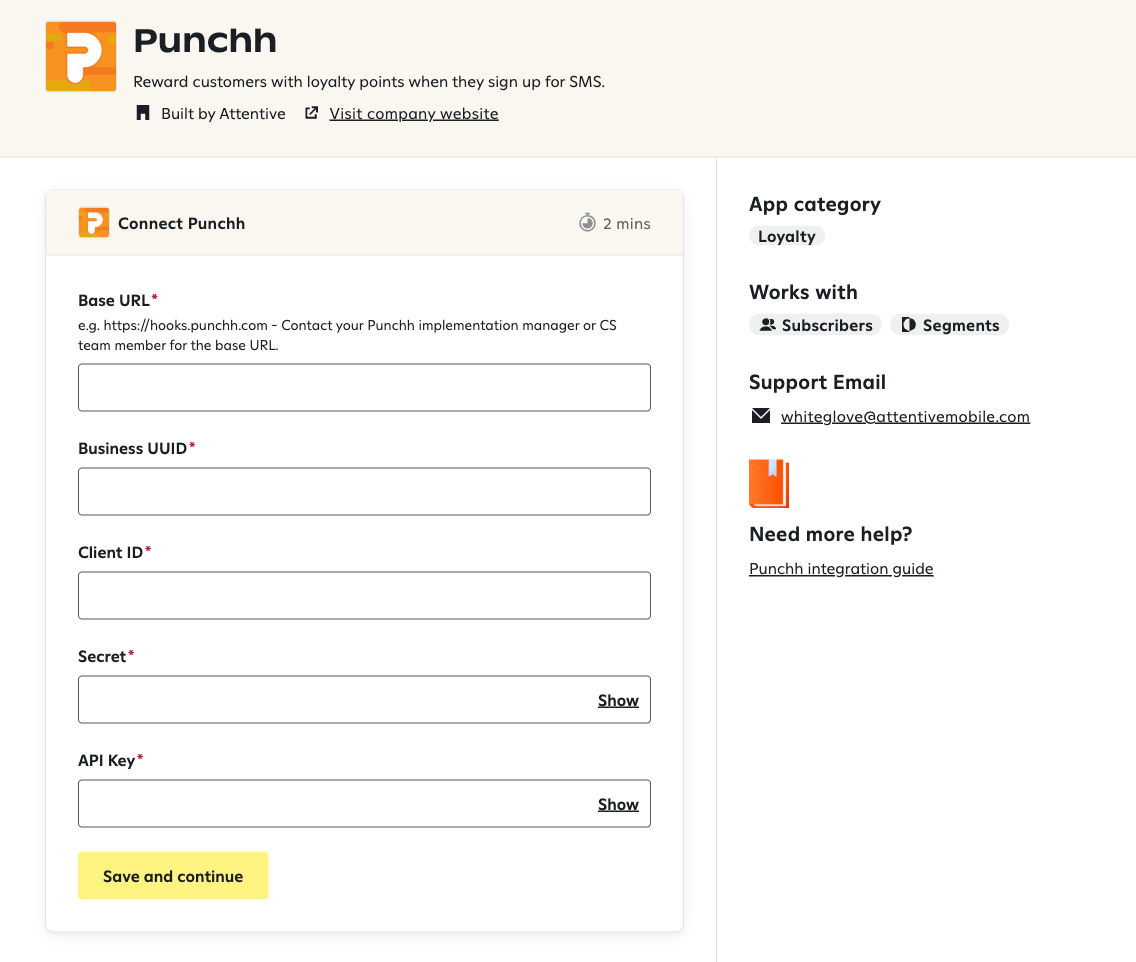Image resolution: width=1136 pixels, height=962 pixels.
Task: Click the small Punchh icon in Connect header
Action: tap(94, 223)
